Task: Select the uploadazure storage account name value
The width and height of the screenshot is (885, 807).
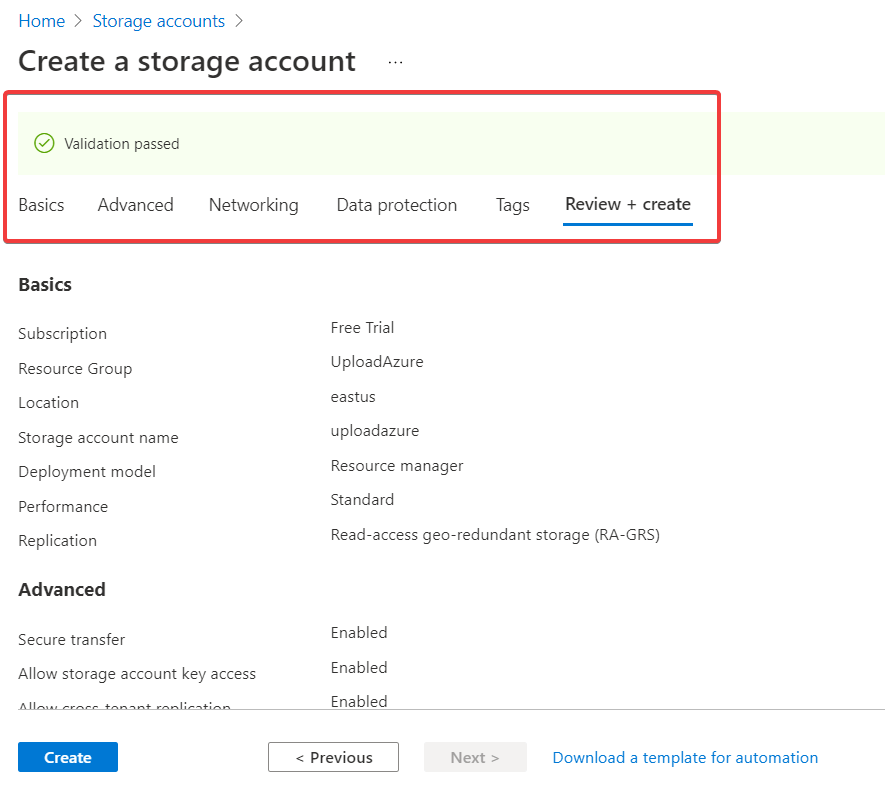Action: coord(375,431)
